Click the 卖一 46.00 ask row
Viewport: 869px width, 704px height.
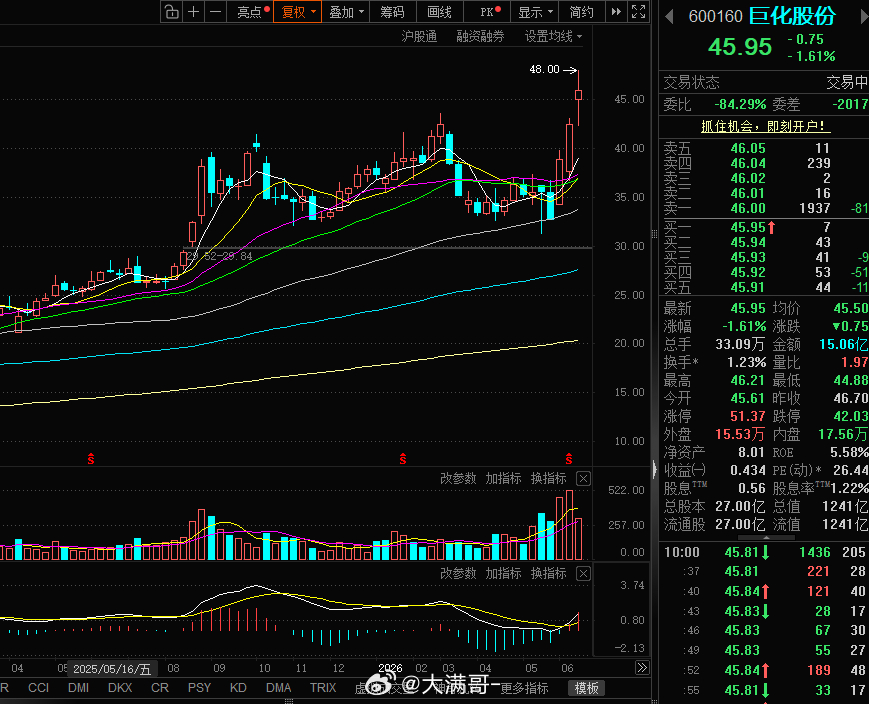764,208
